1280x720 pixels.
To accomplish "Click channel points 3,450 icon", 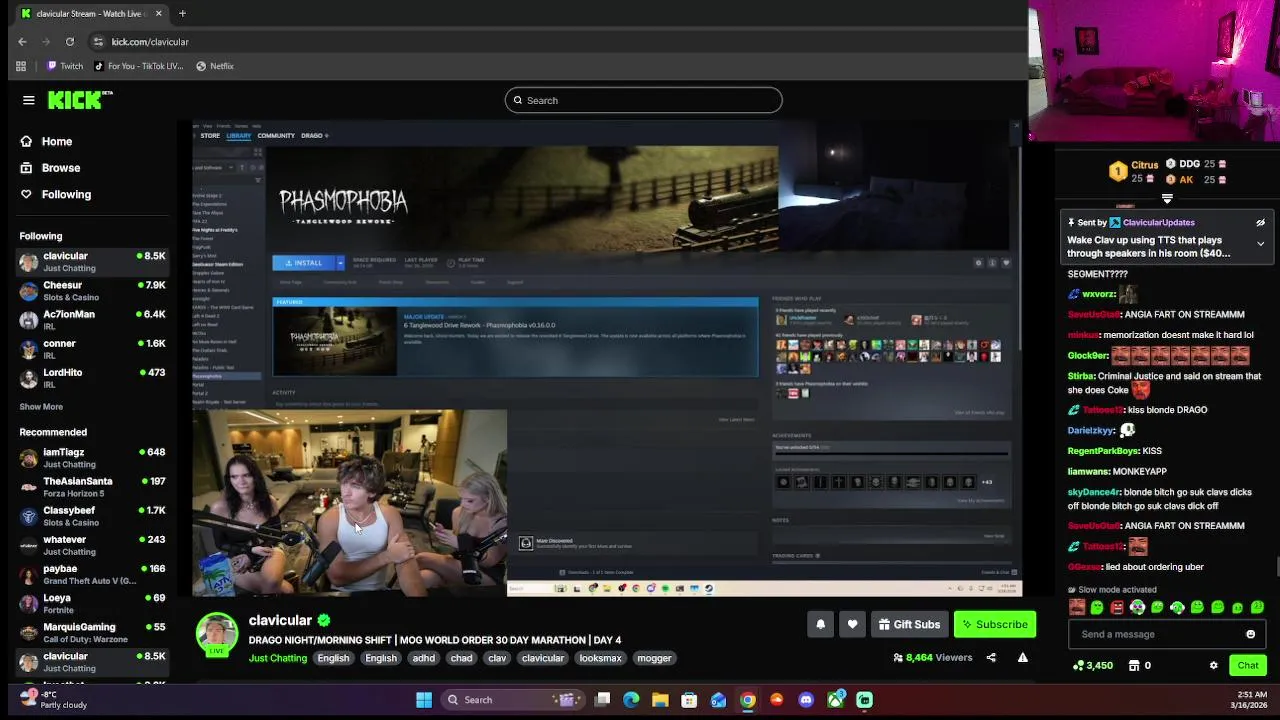I will (1078, 665).
